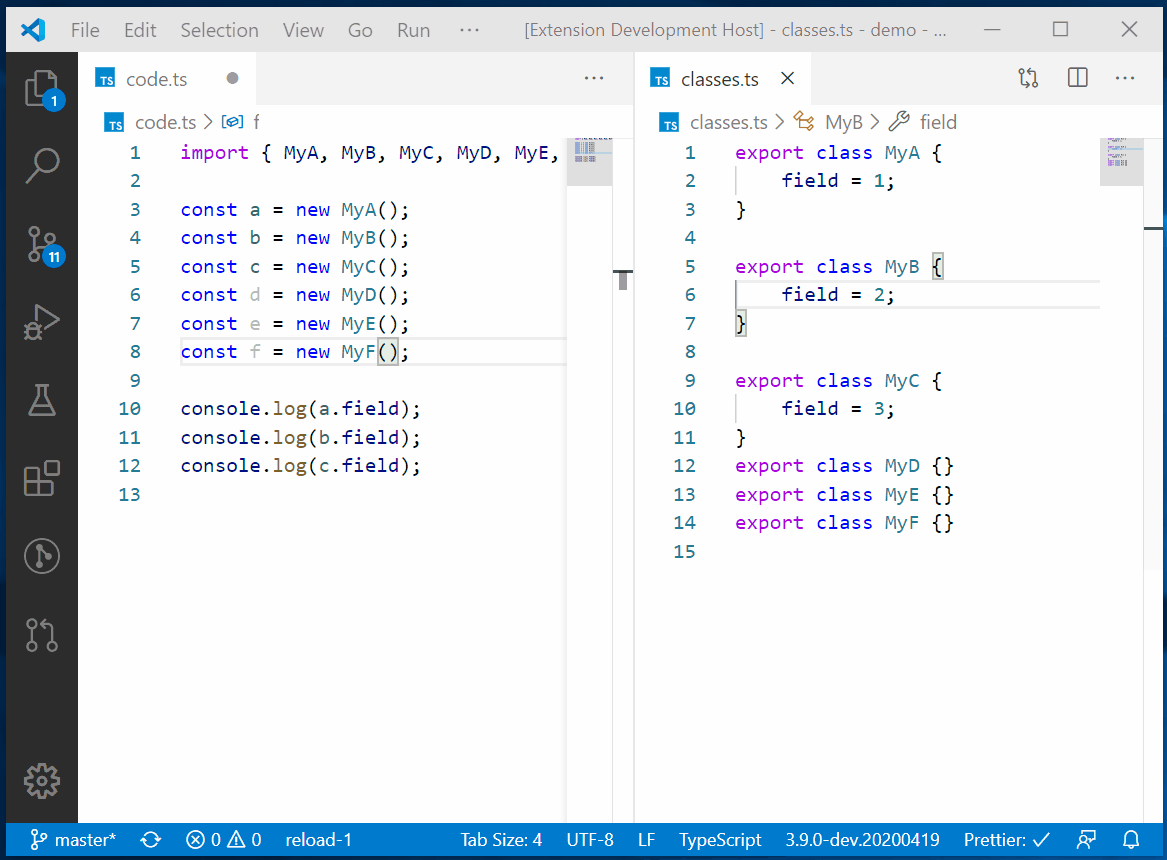This screenshot has height=860, width=1167.
Task: Select language mode TypeScript
Action: click(720, 840)
